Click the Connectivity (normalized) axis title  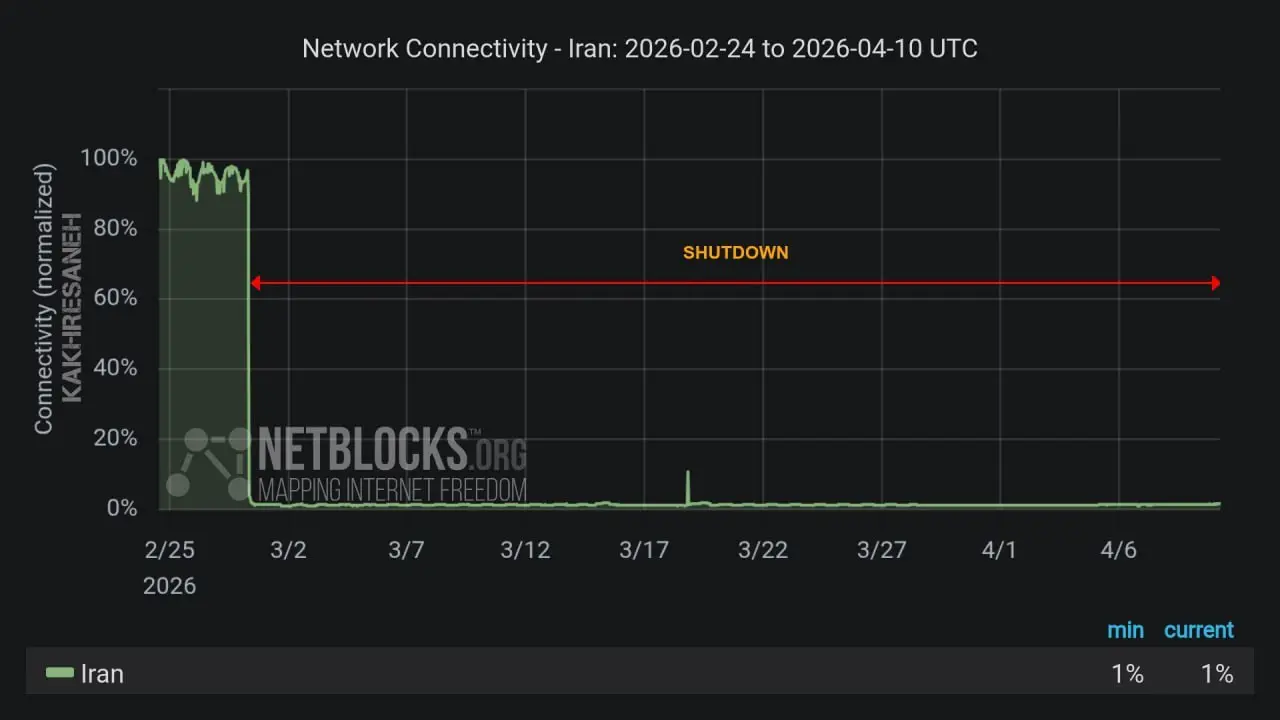click(x=43, y=300)
